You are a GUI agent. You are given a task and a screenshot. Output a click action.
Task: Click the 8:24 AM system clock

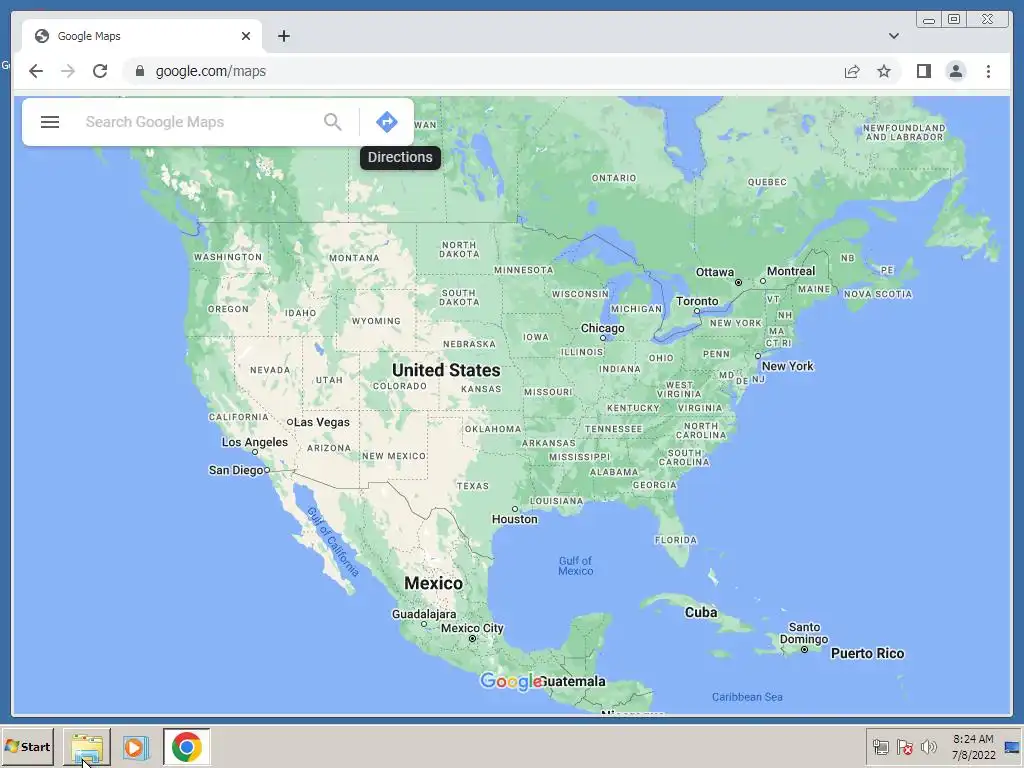coord(973,747)
